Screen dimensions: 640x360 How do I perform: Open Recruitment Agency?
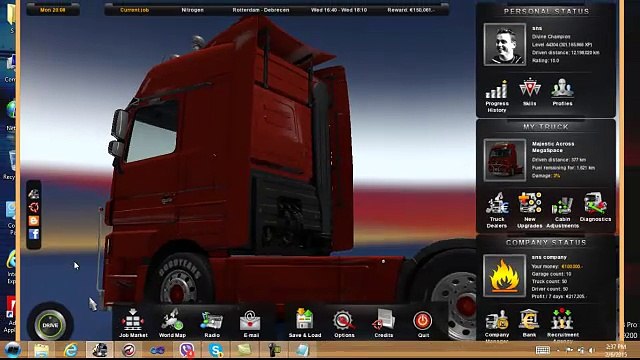[562, 324]
